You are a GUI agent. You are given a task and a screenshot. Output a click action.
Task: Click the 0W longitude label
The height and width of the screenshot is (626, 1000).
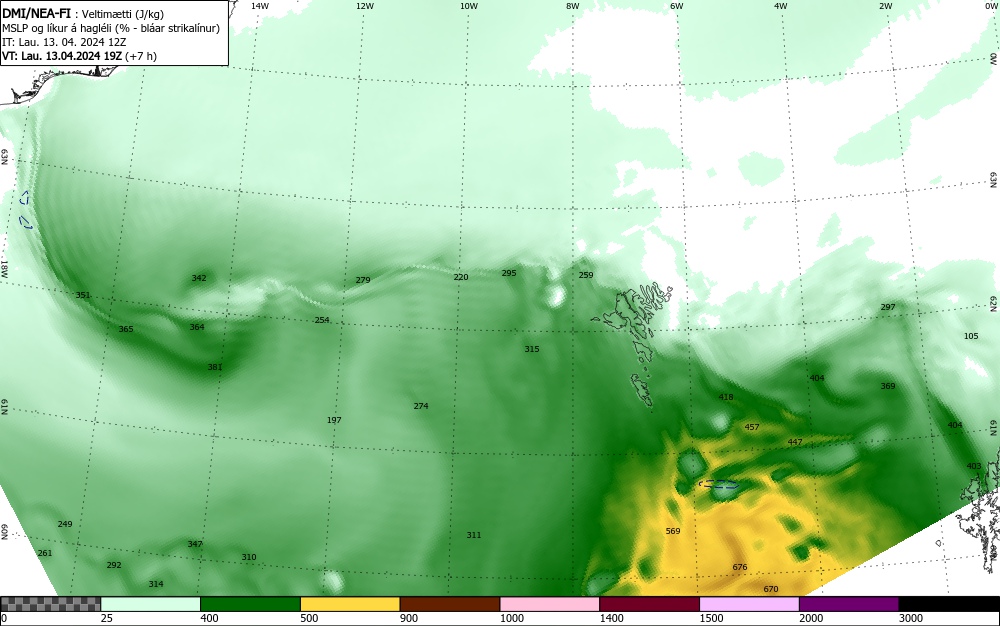[990, 6]
